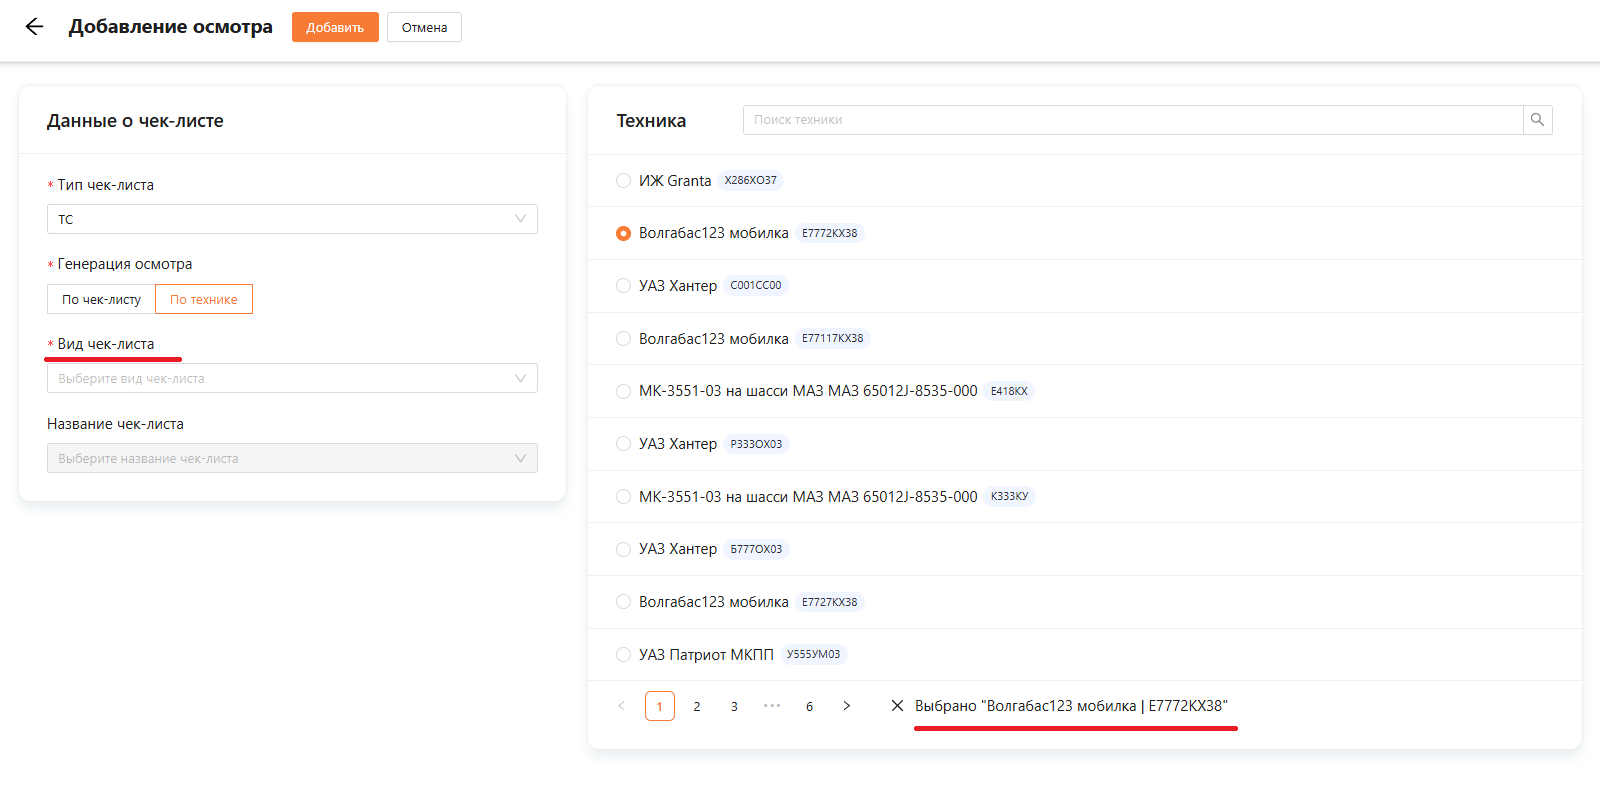Go to previous page arrow
The height and width of the screenshot is (785, 1600).
tap(622, 706)
